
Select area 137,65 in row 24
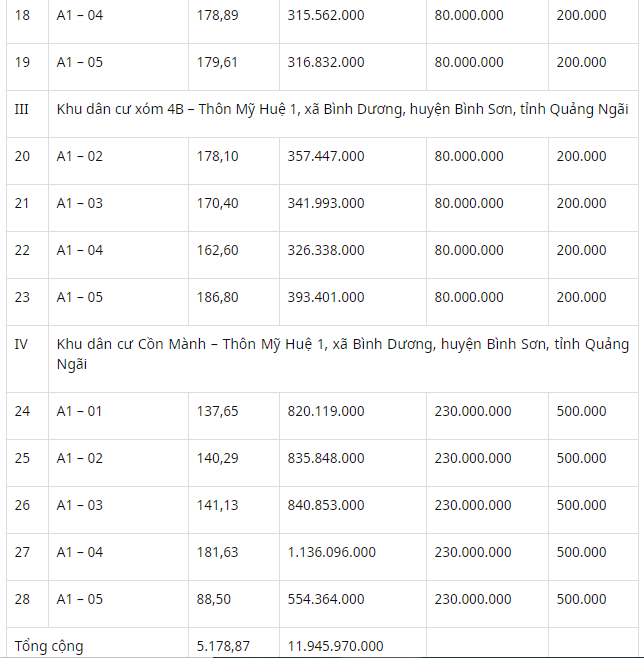click(x=217, y=411)
